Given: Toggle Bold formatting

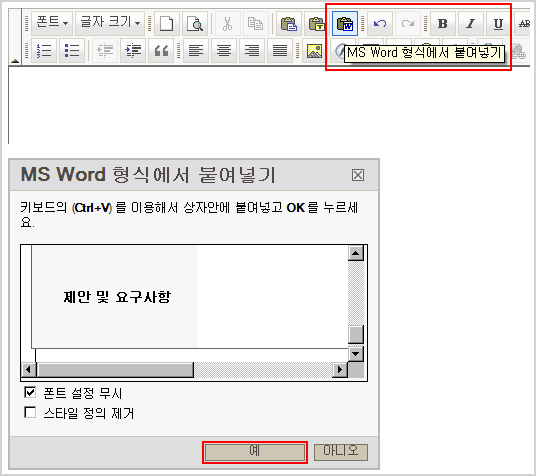Looking at the screenshot, I should point(443,24).
